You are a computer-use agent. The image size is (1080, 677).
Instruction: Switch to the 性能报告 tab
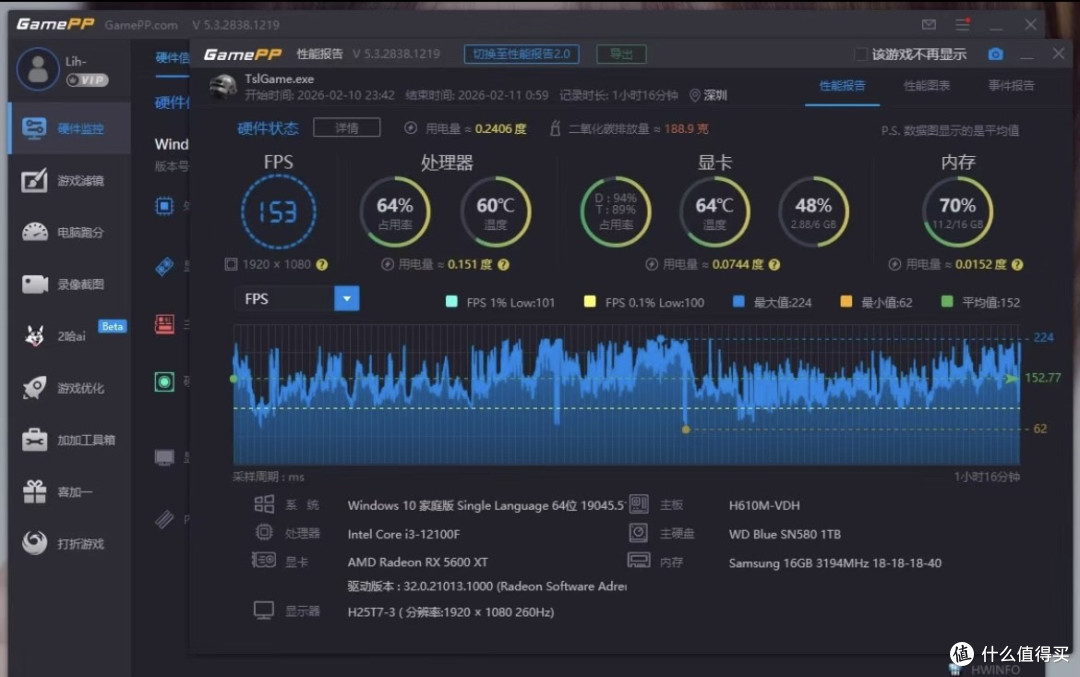842,85
